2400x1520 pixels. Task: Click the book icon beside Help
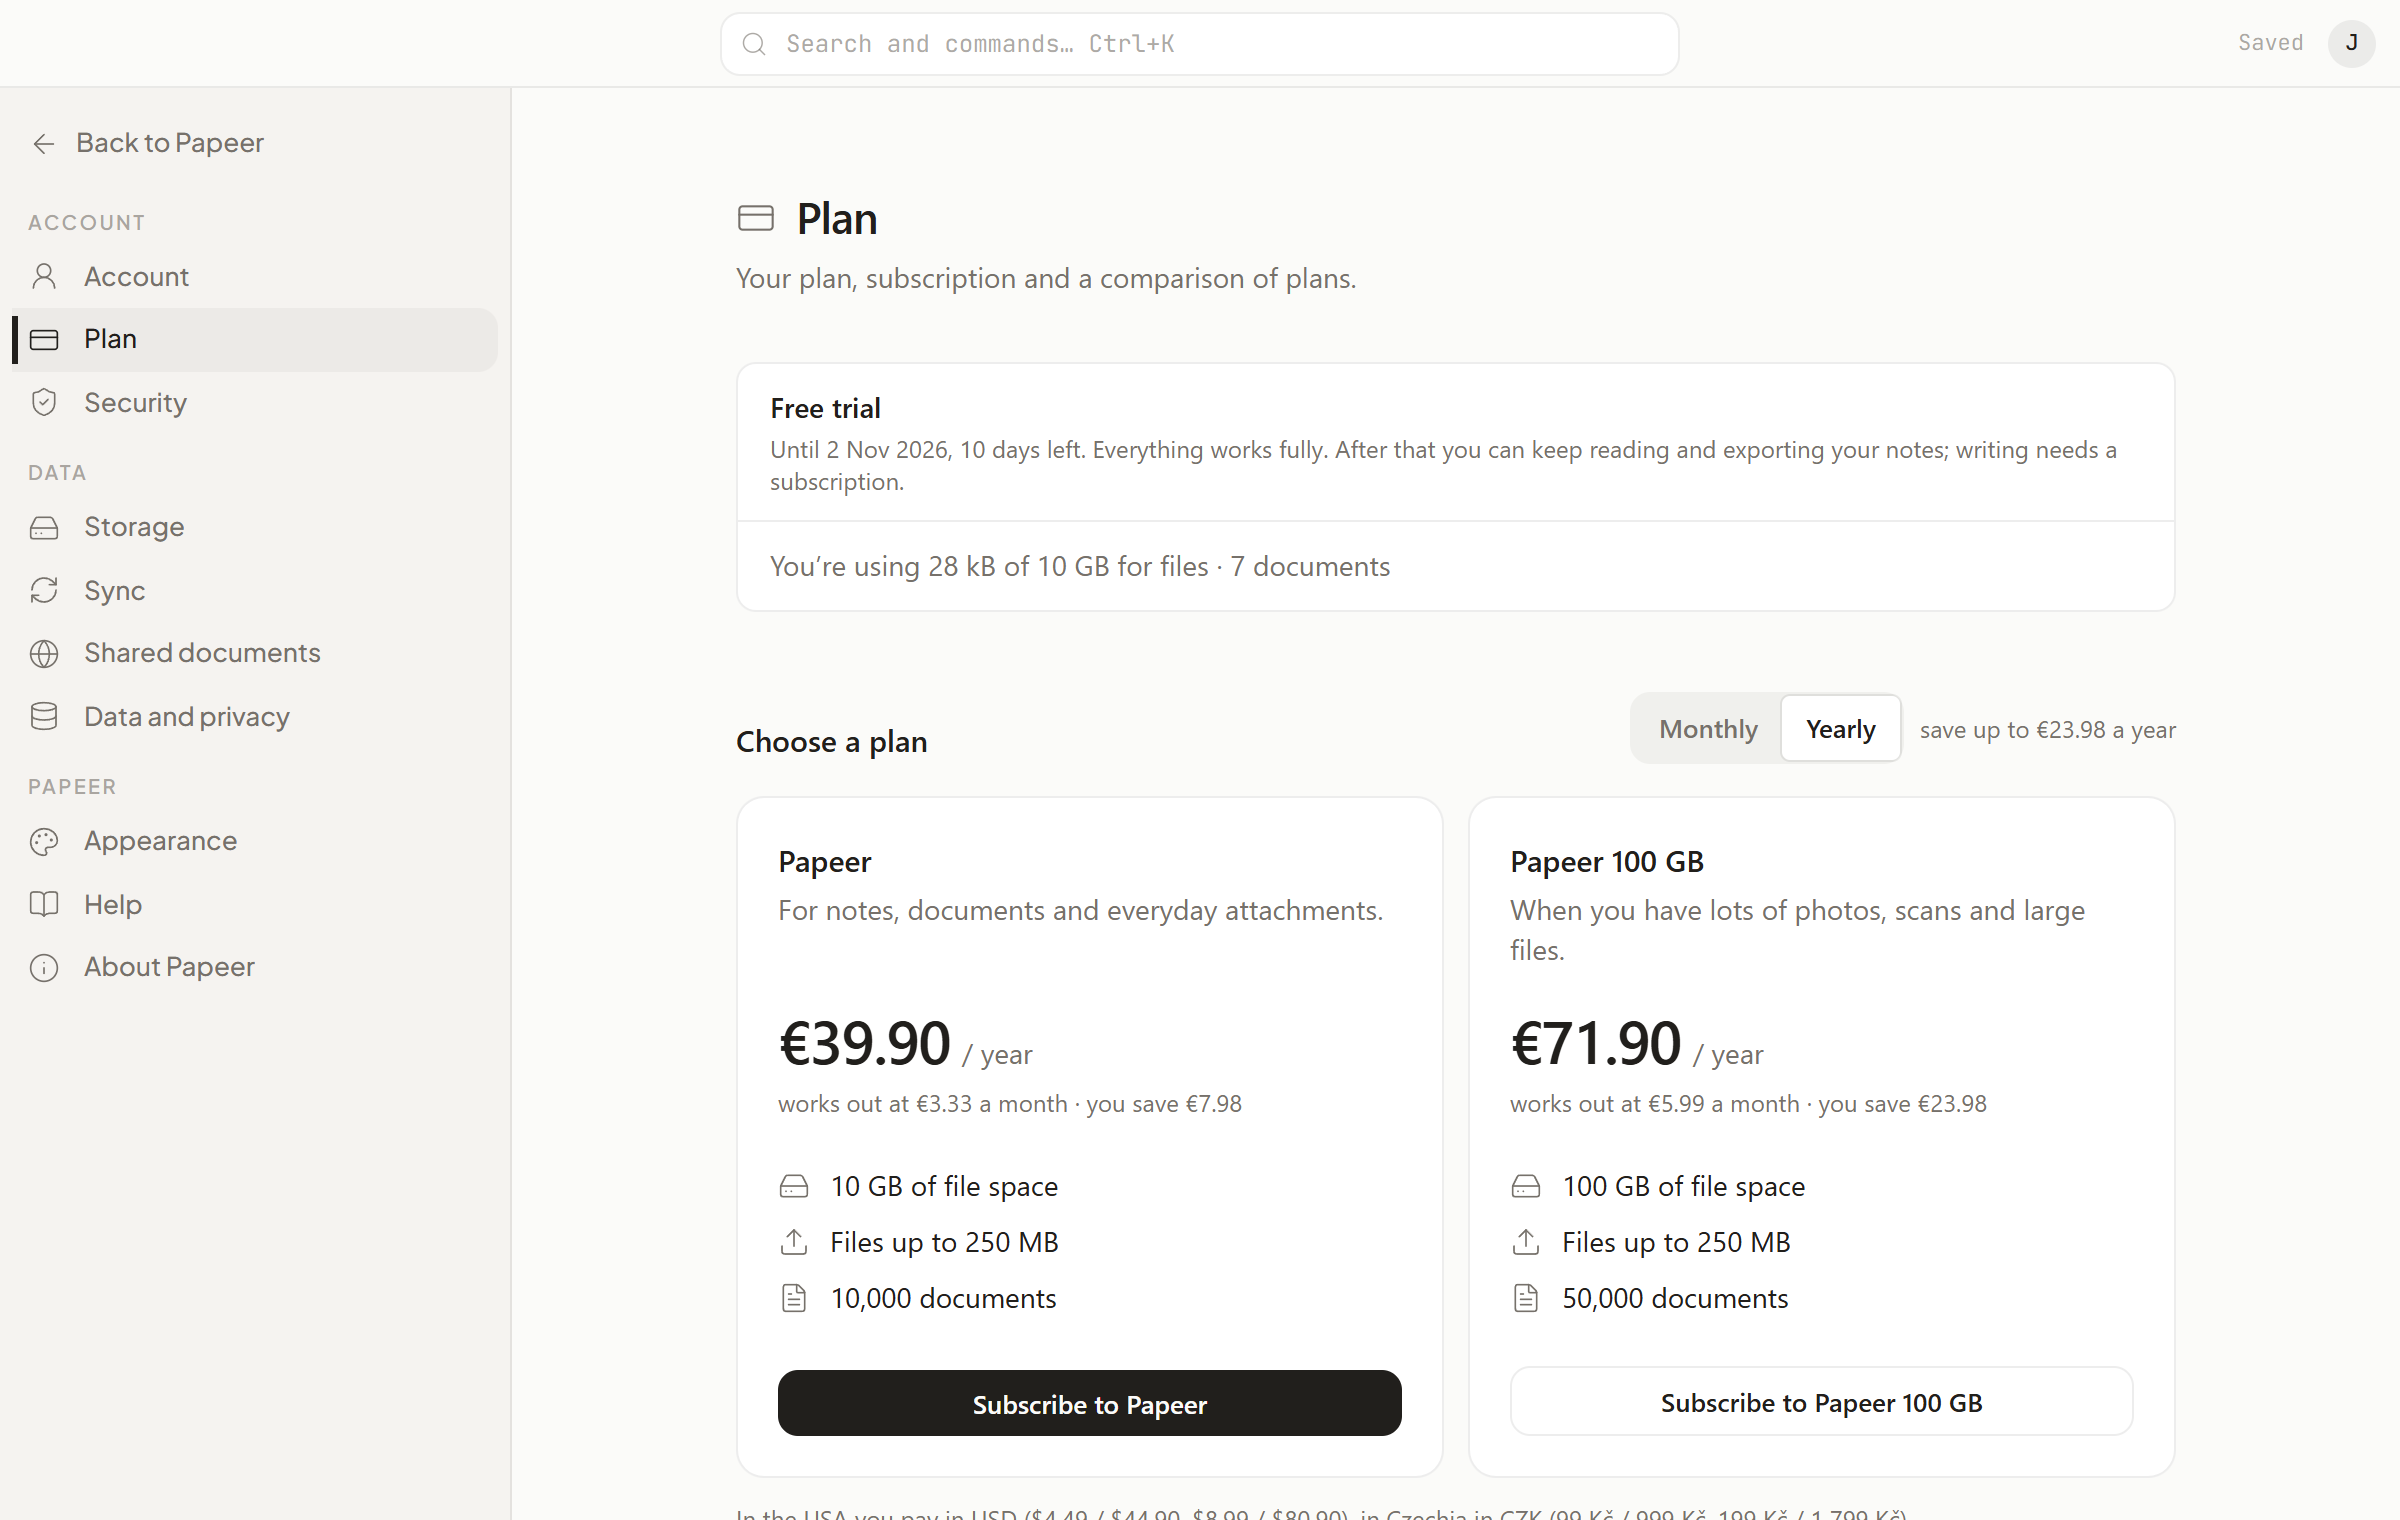coord(44,904)
